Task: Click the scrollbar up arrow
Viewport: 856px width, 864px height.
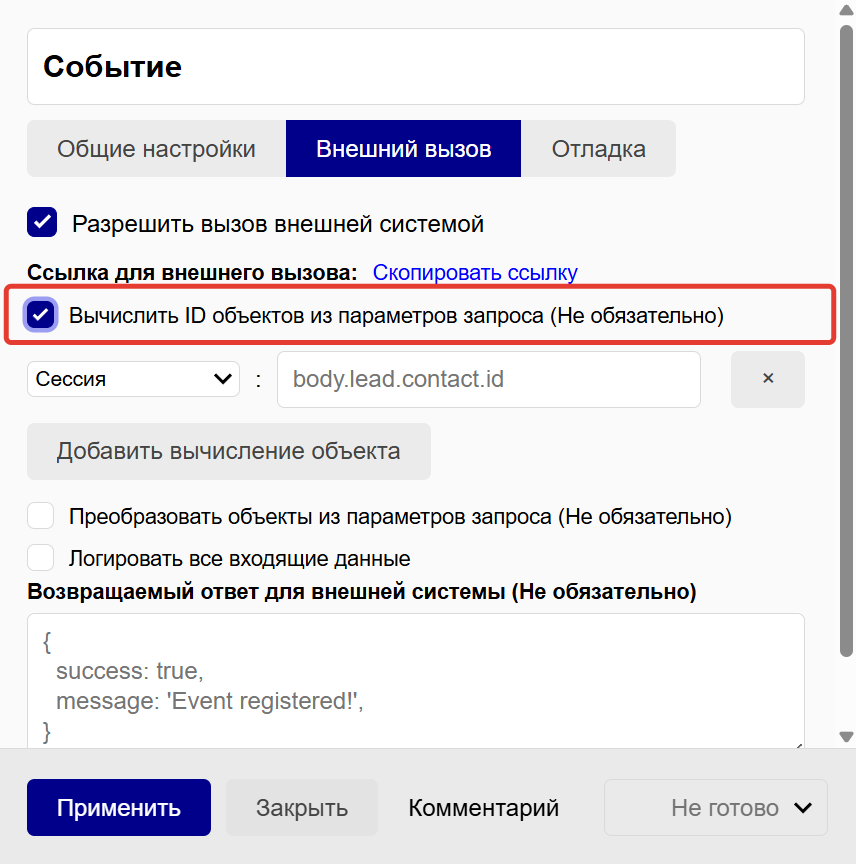Action: click(846, 10)
